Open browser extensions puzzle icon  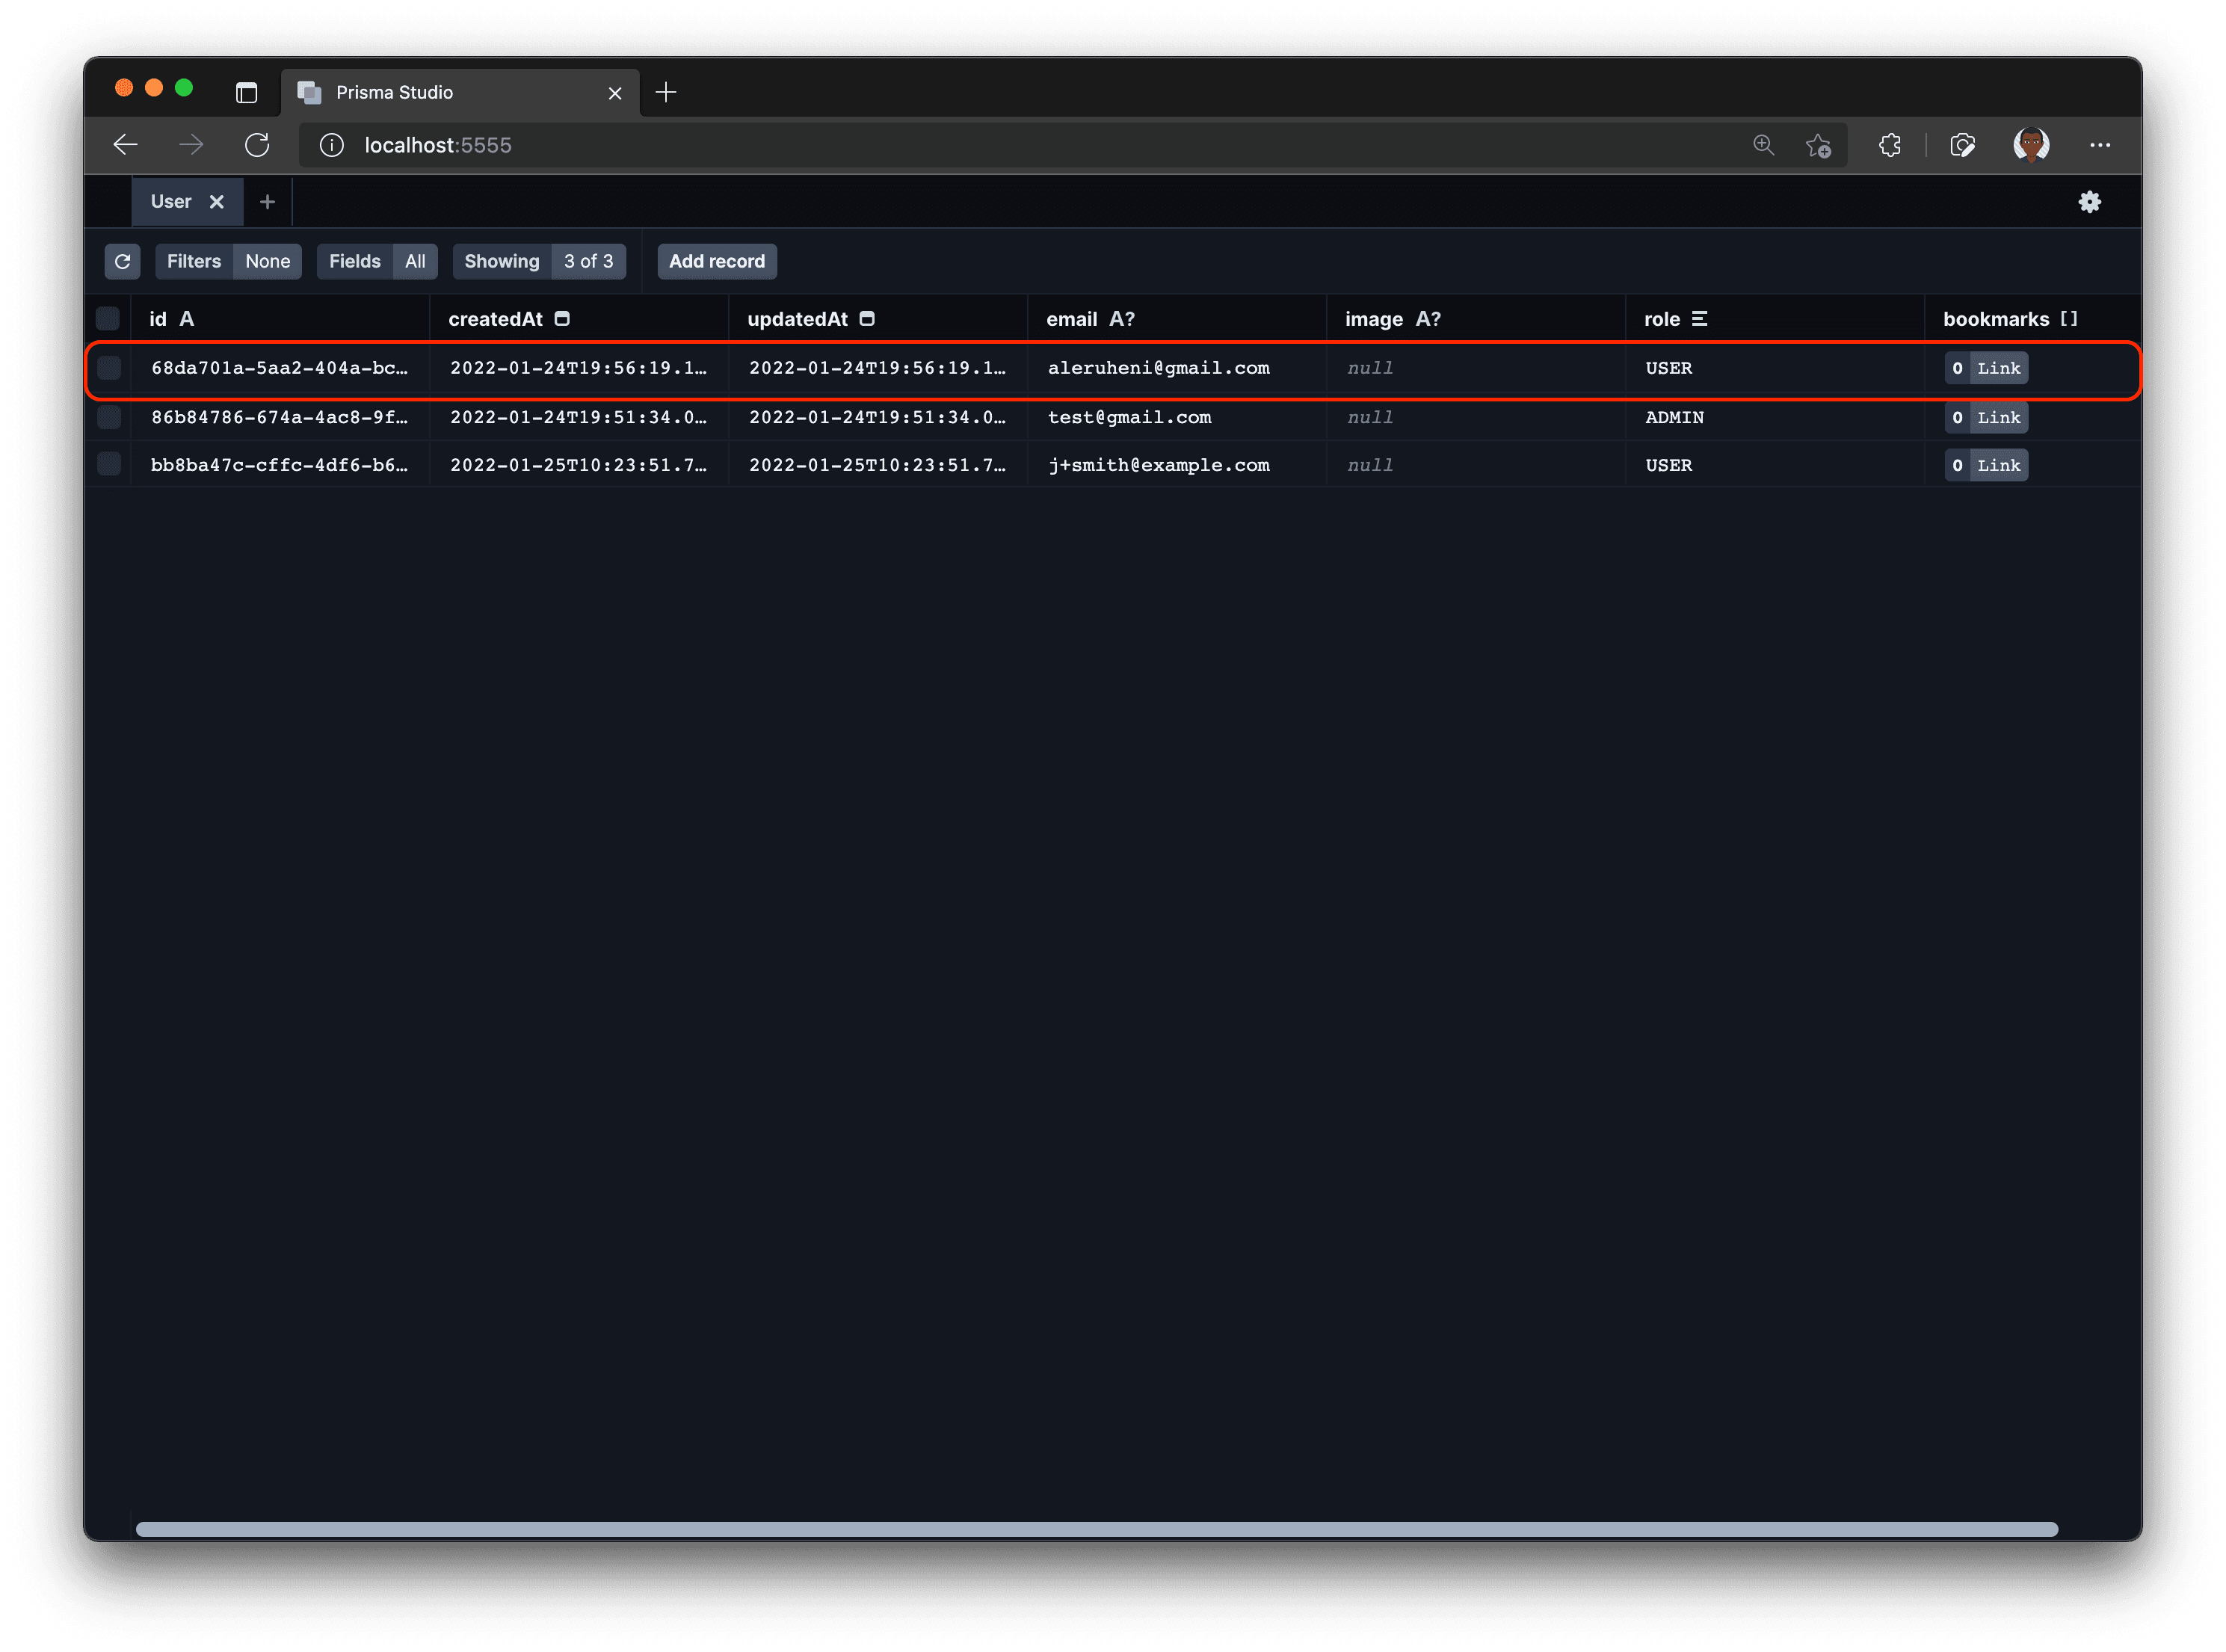[x=1889, y=145]
